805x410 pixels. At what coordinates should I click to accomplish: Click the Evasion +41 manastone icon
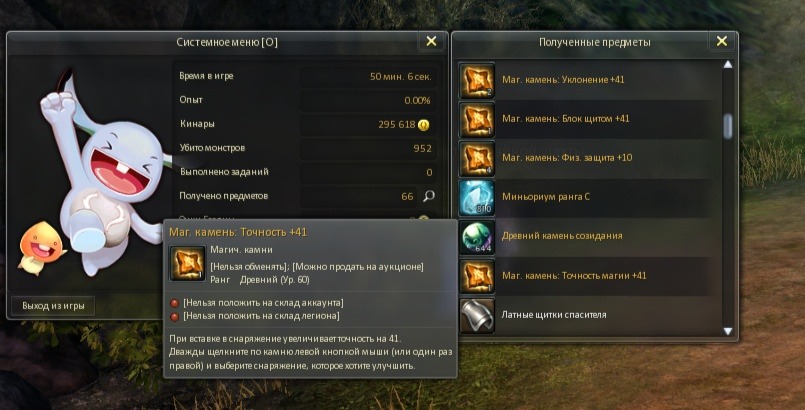click(476, 80)
